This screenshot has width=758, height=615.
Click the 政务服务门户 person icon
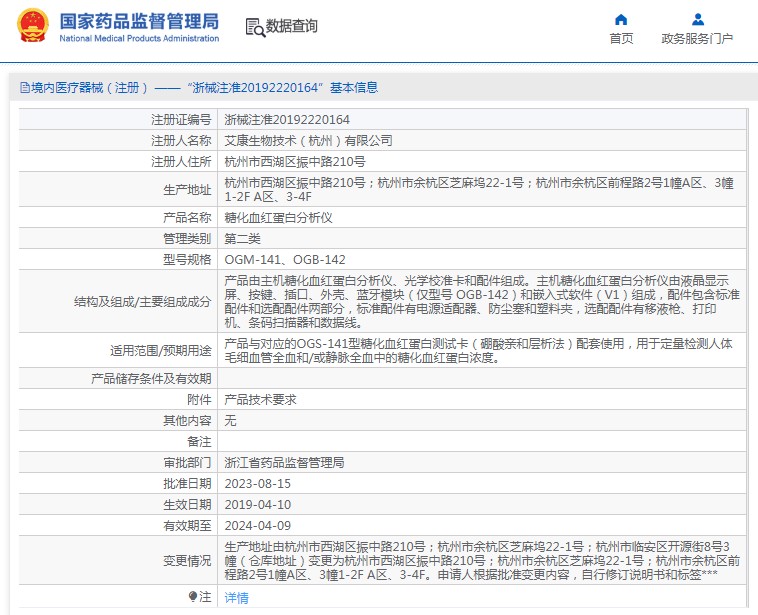(x=697, y=19)
